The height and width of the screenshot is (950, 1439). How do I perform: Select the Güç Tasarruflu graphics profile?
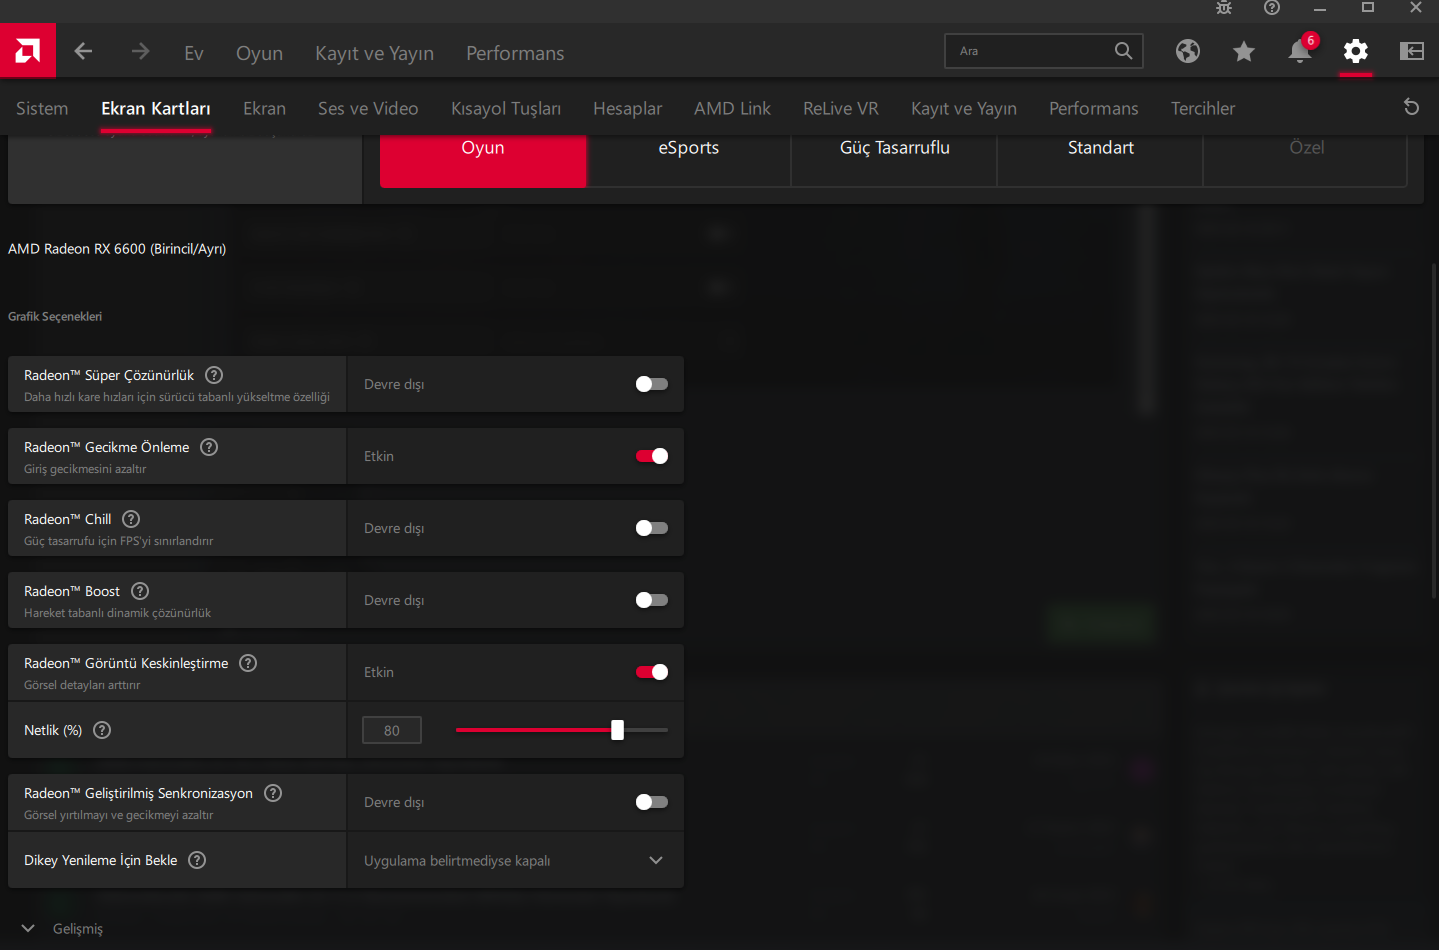click(x=895, y=160)
